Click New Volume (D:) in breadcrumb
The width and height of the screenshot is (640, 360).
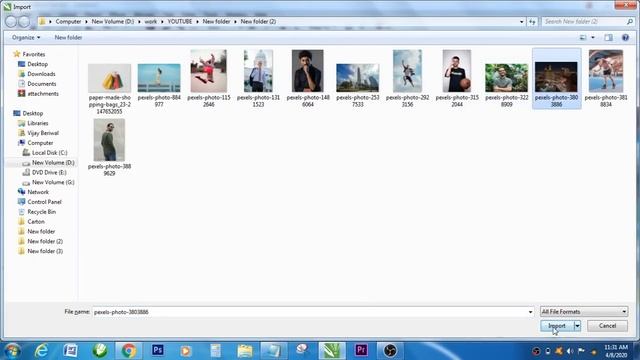tap(113, 22)
